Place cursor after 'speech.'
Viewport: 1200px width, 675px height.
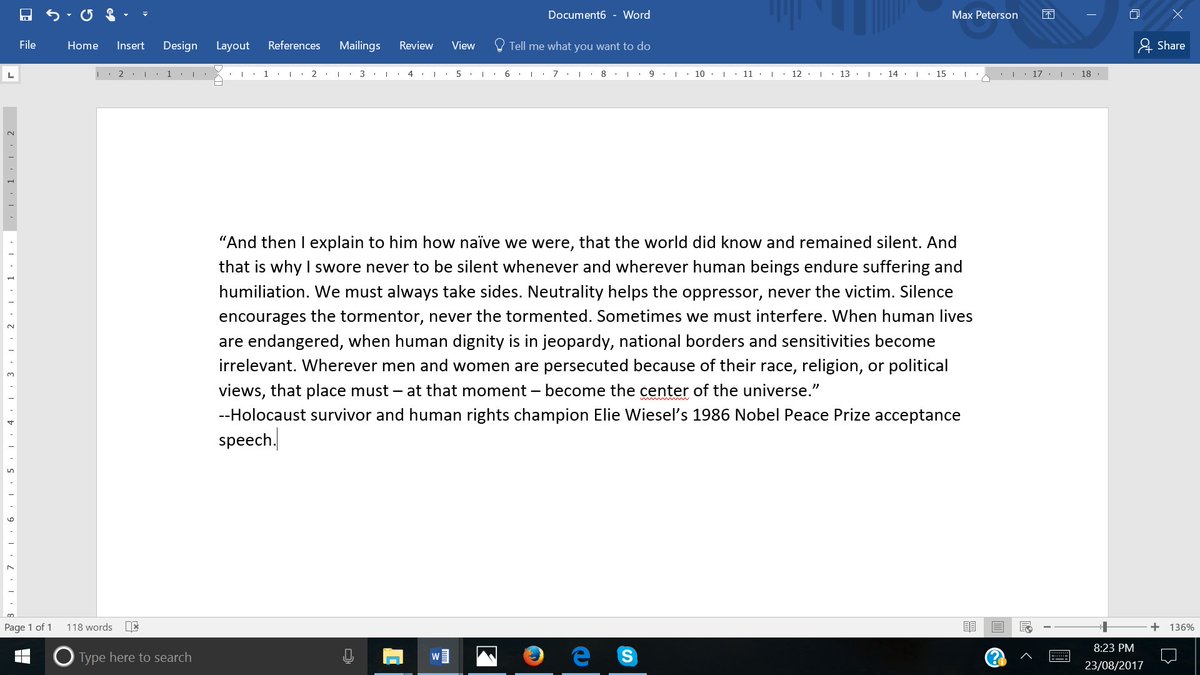(x=276, y=439)
